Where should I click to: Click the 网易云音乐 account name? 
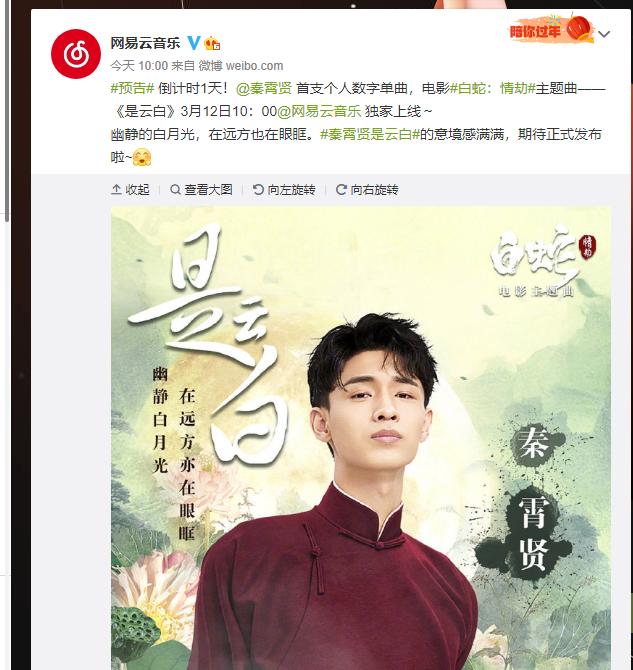pyautogui.click(x=146, y=43)
